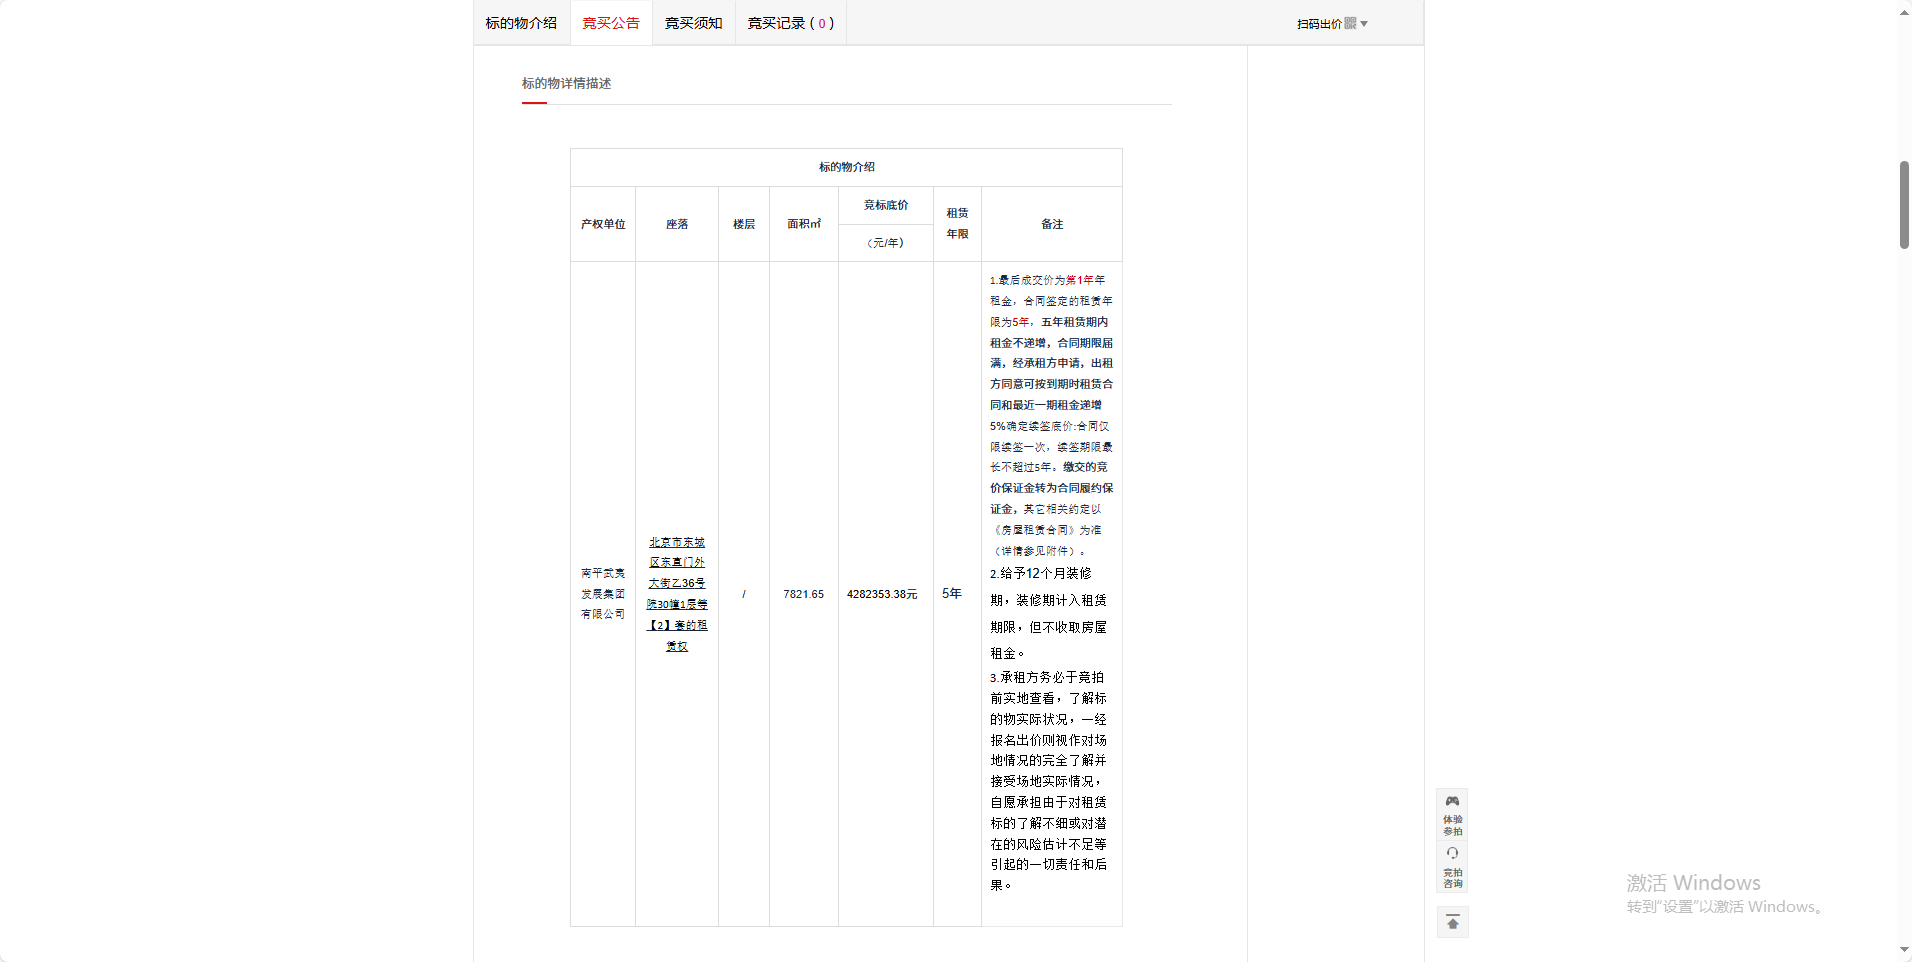Switch to the 标的物介绍 tab
This screenshot has height=962, width=1912.
tap(521, 23)
